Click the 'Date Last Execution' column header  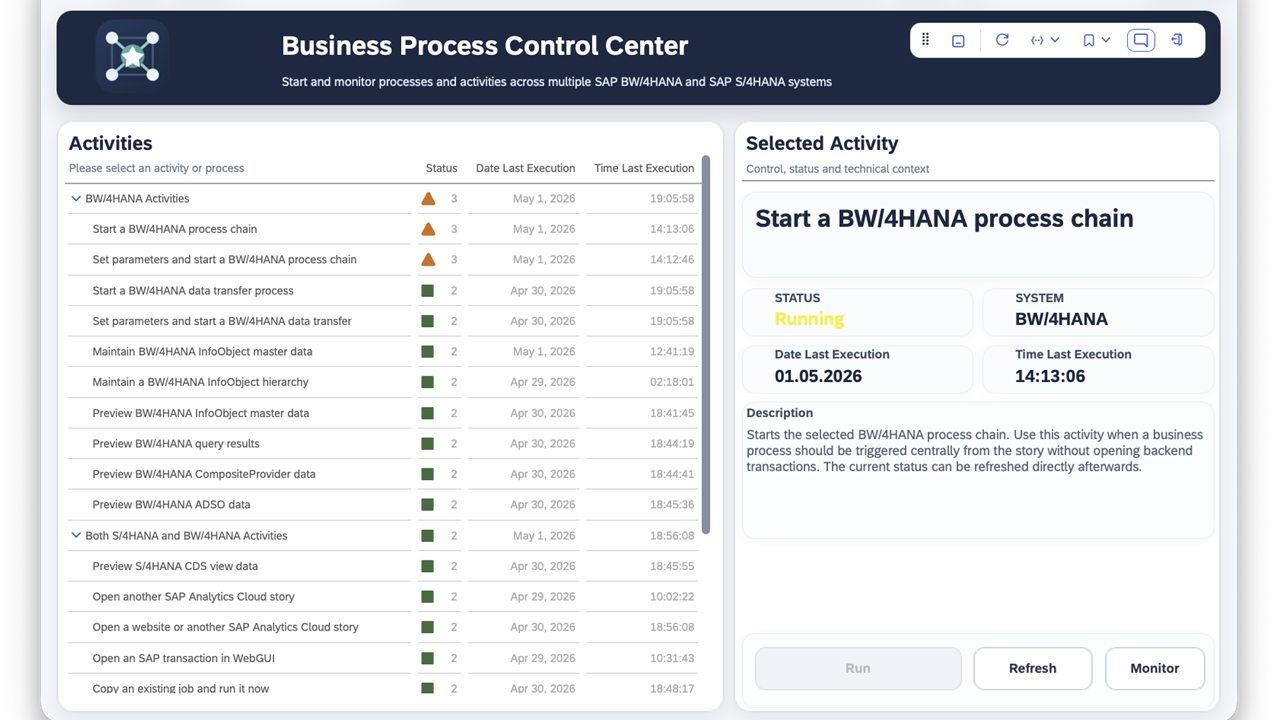526,168
